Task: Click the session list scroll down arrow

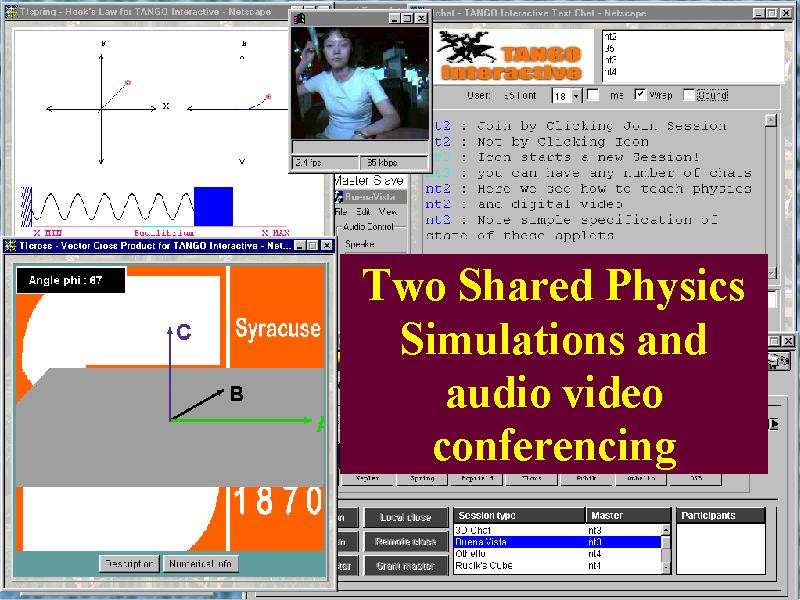Action: (665, 567)
